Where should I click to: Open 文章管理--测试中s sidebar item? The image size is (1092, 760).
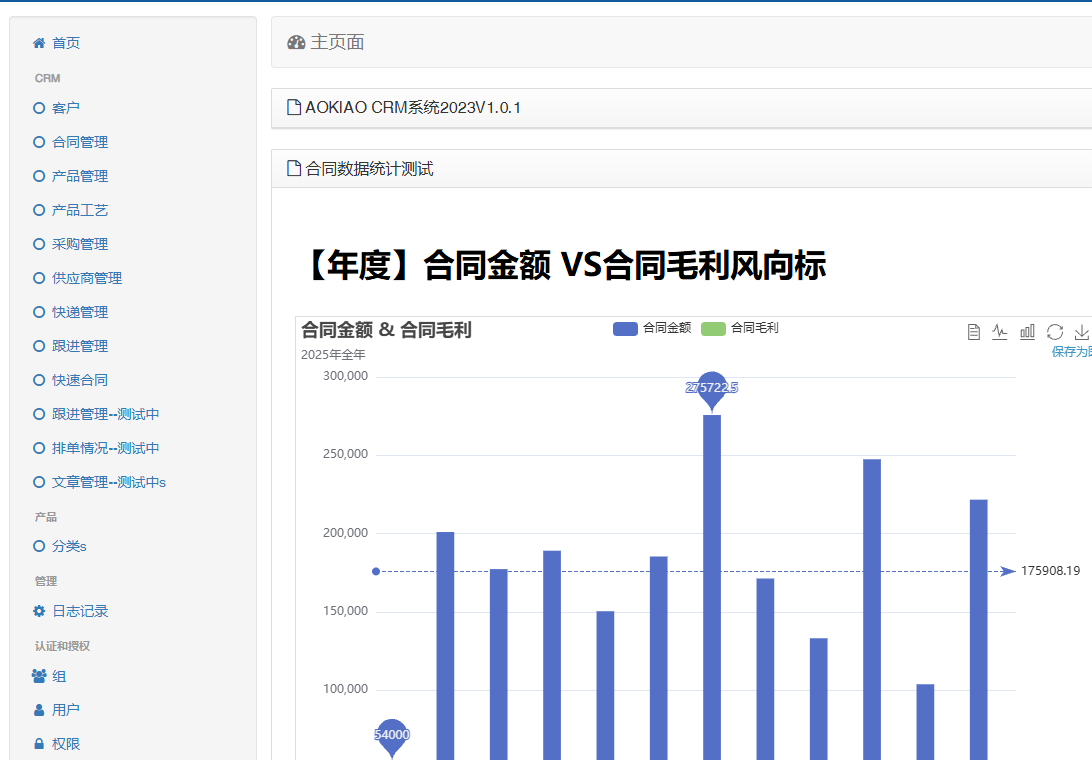click(100, 483)
